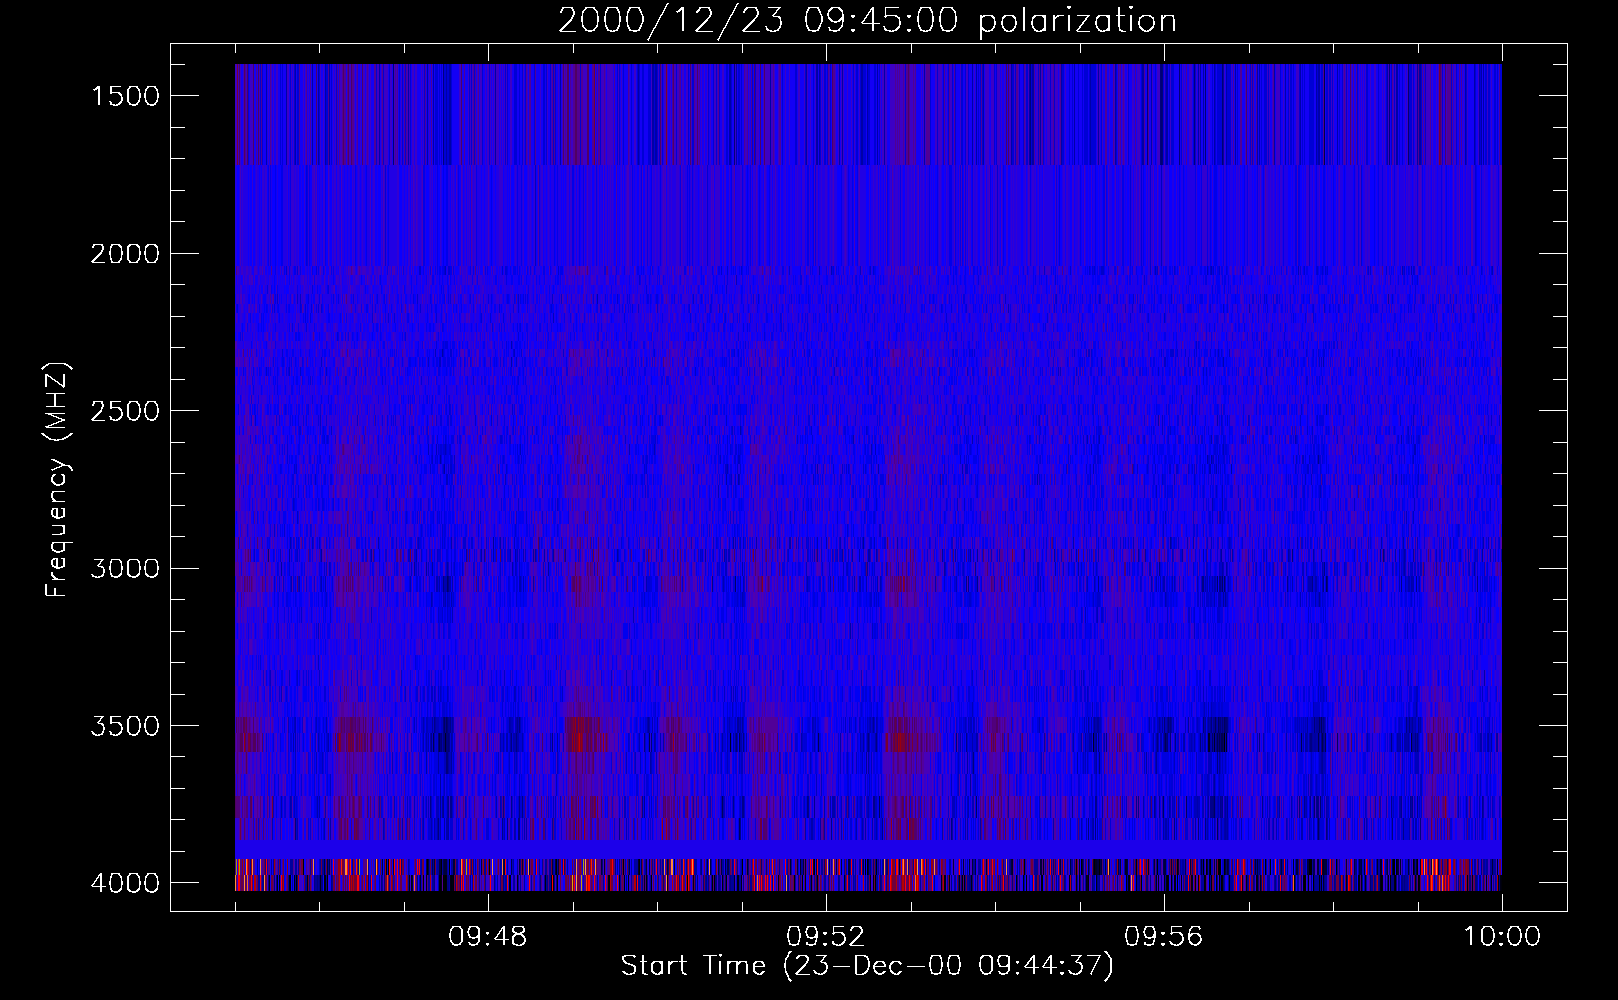Click the 4000 frequency tick label
This screenshot has width=1618, height=1000.
click(x=125, y=883)
